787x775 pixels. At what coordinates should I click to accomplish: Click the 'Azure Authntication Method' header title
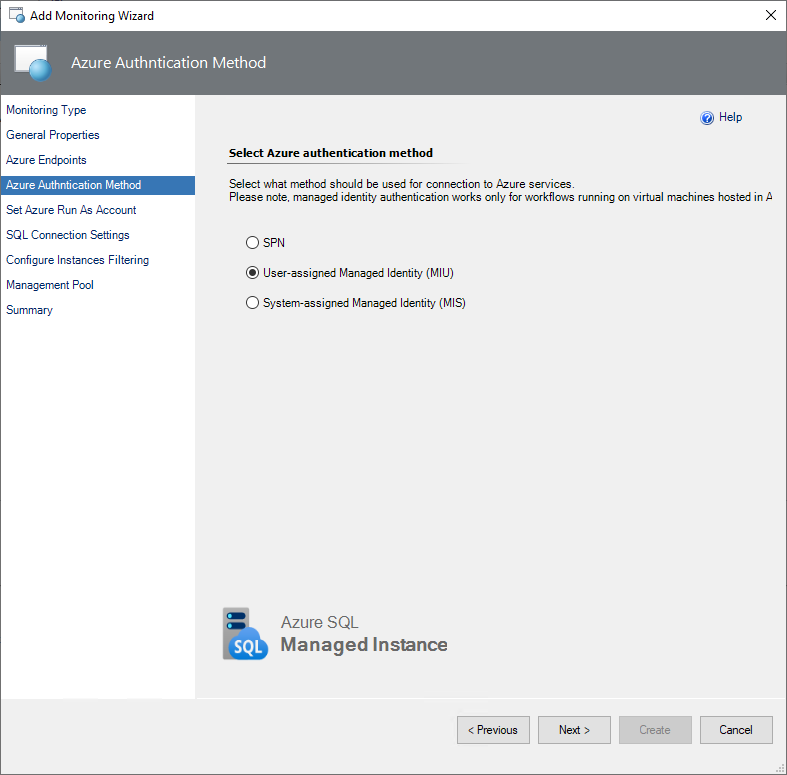(x=169, y=63)
